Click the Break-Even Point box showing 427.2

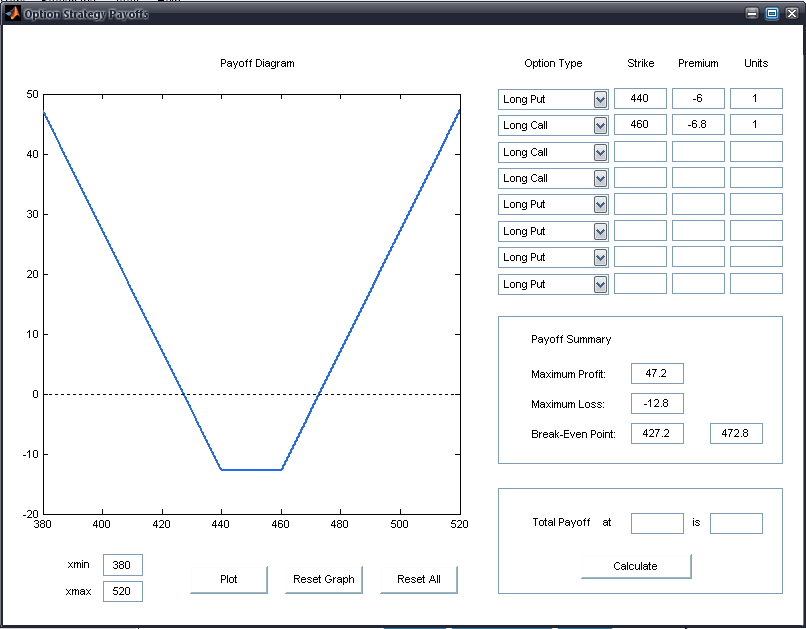[x=657, y=433]
